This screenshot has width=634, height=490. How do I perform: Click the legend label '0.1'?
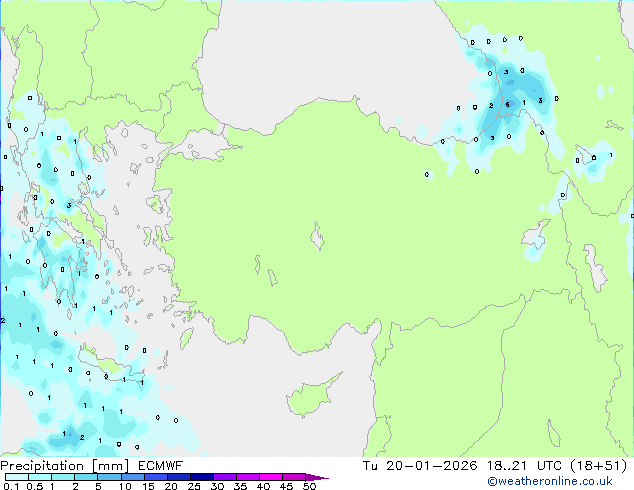pos(11,486)
